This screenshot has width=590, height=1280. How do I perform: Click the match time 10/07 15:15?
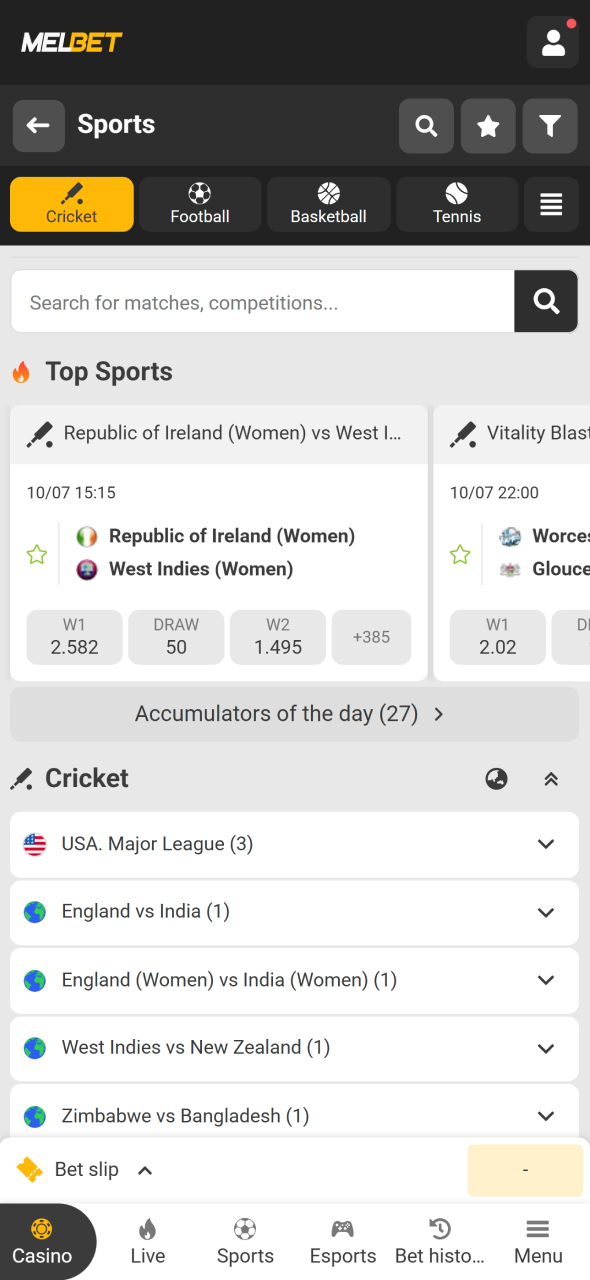[x=71, y=492]
